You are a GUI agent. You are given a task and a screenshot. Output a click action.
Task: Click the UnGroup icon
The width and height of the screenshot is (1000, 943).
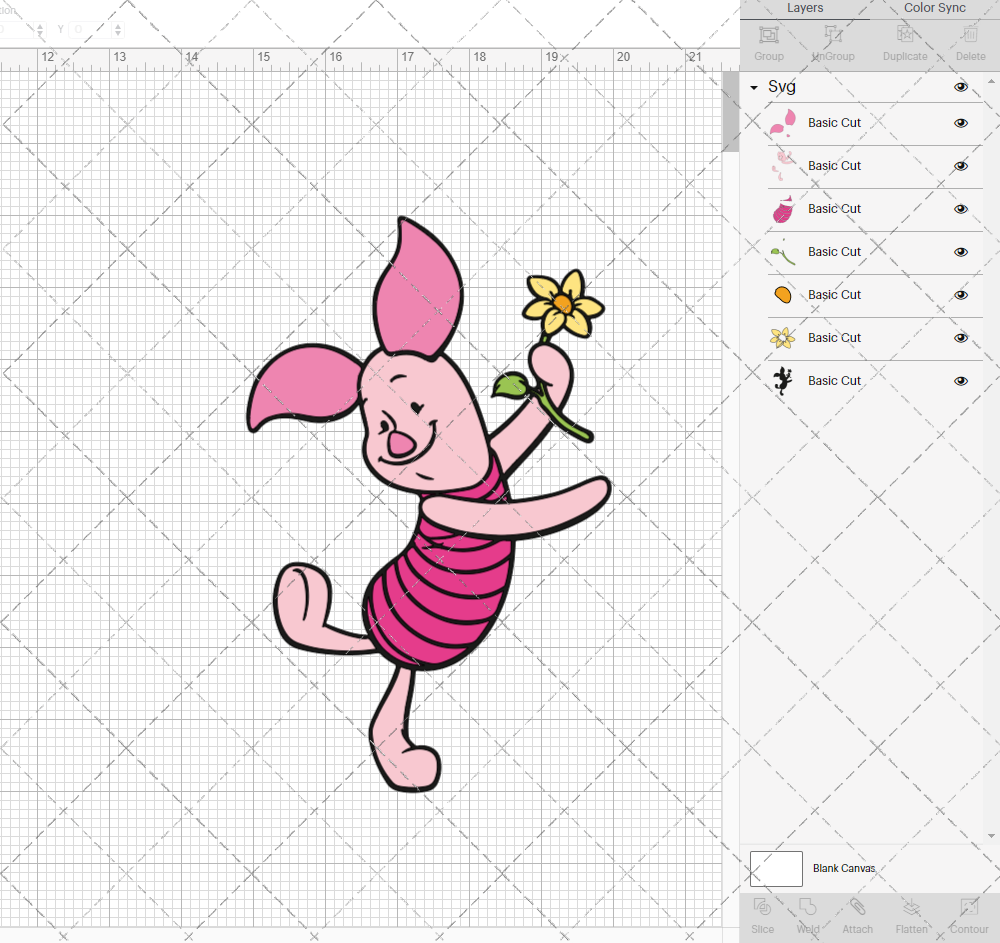coord(833,35)
